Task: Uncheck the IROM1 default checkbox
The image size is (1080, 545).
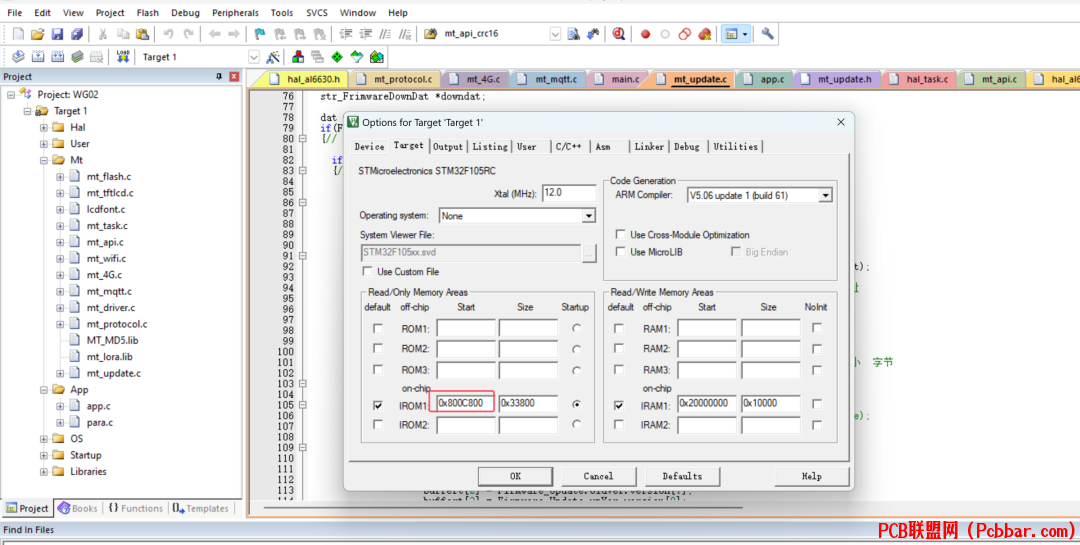Action: 377,405
